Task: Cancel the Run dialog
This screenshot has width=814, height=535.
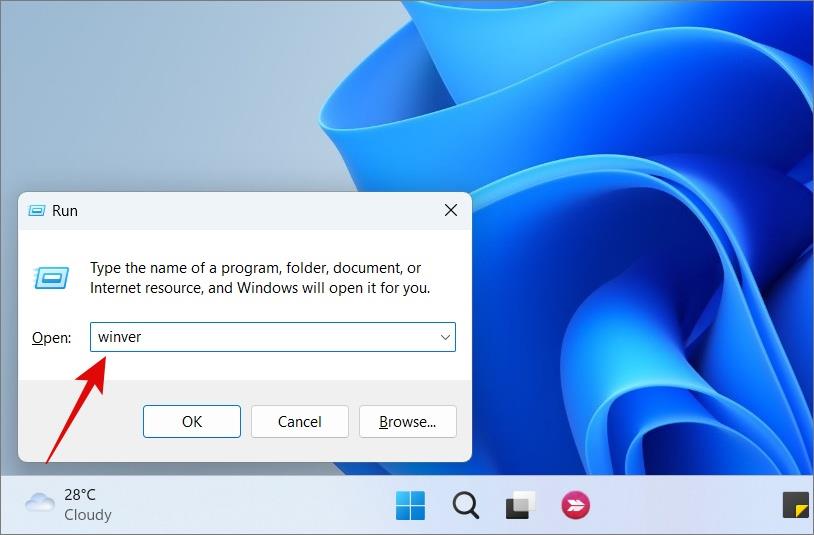Action: click(300, 421)
